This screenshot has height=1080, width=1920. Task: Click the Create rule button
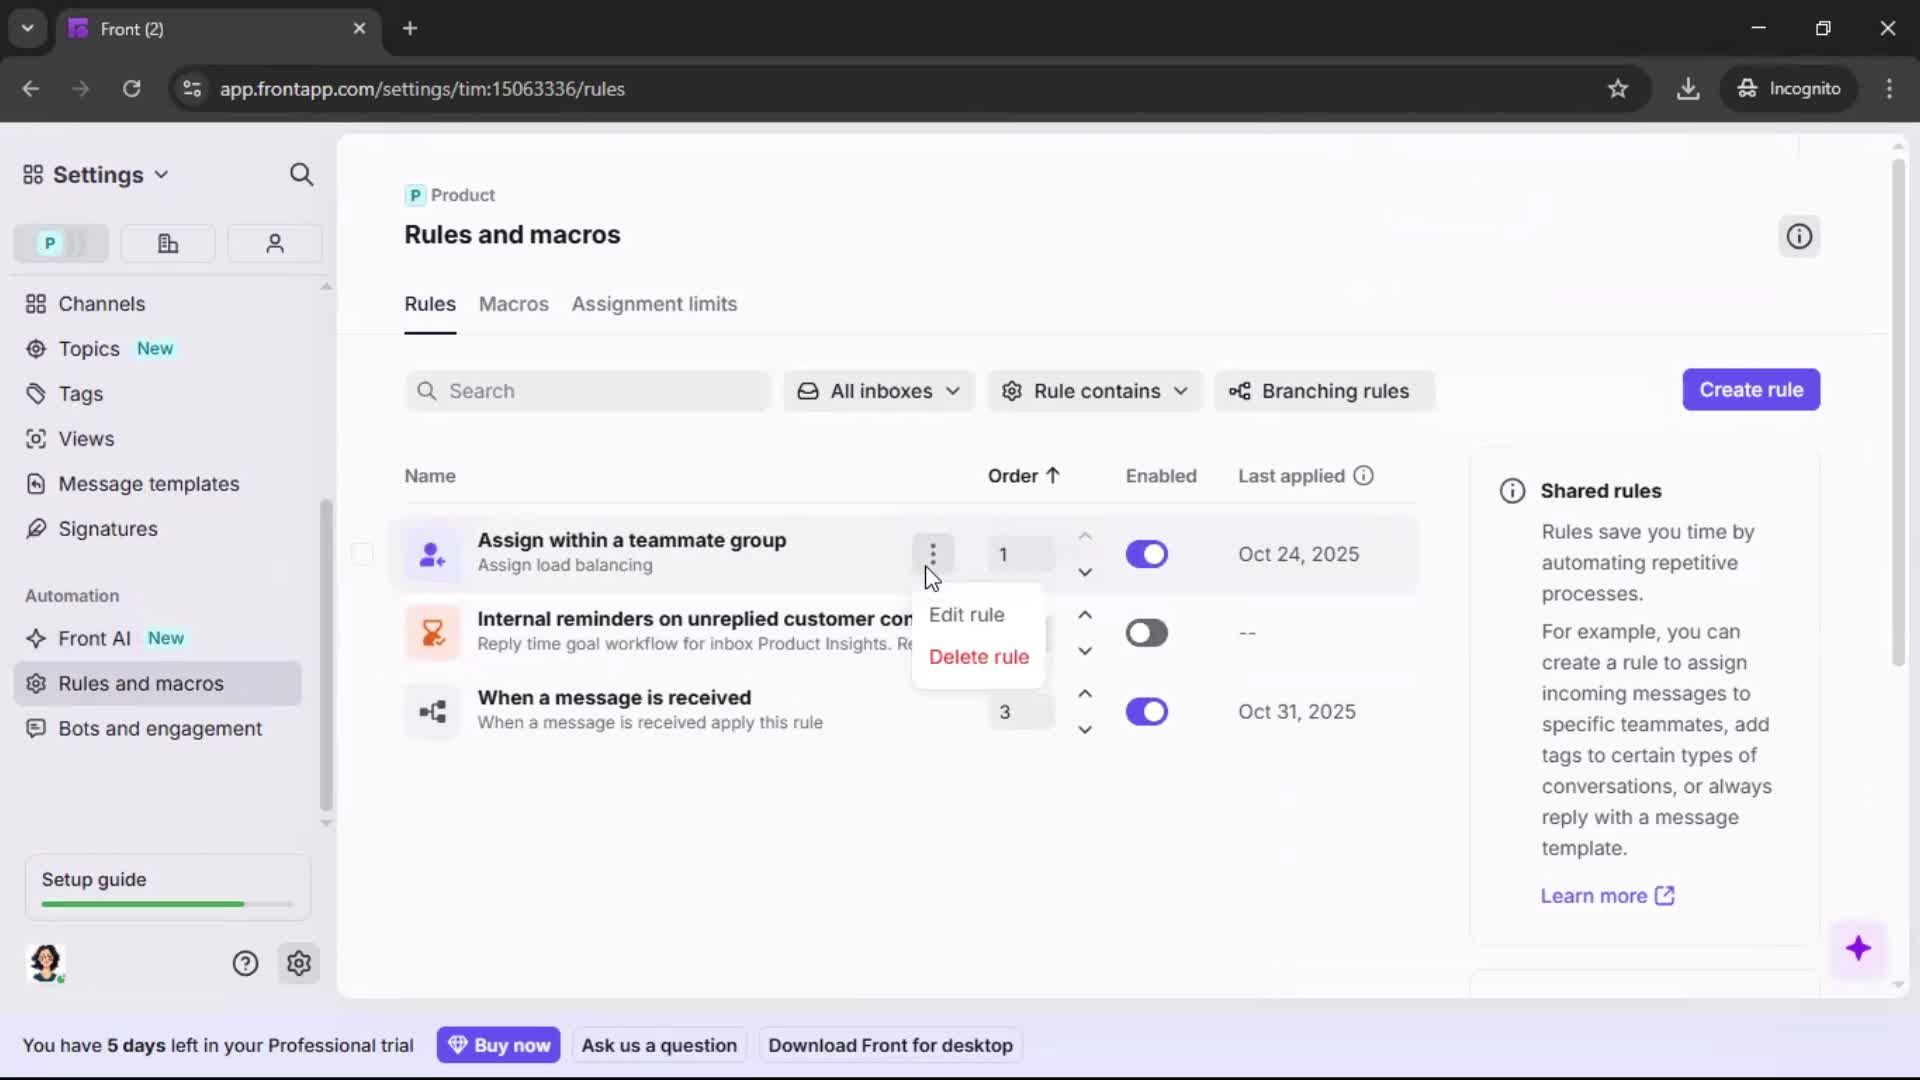coord(1751,390)
